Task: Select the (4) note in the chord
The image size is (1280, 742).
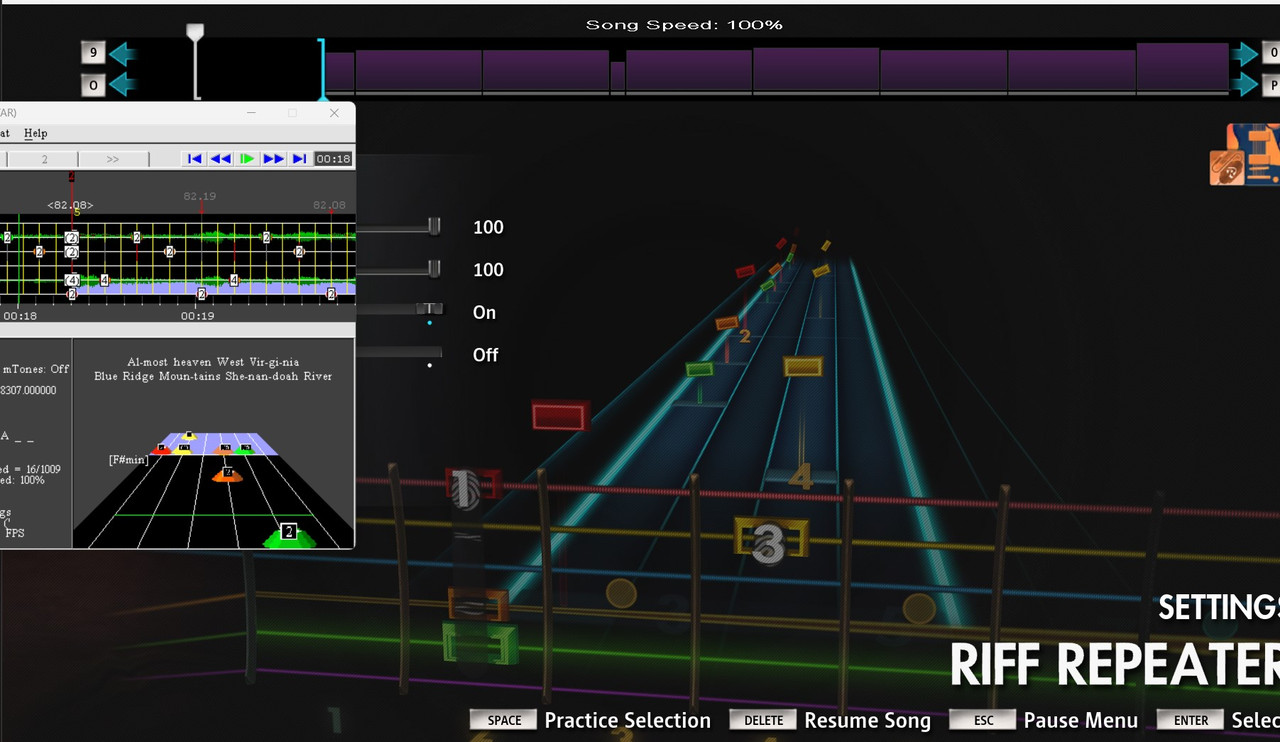Action: pos(72,280)
